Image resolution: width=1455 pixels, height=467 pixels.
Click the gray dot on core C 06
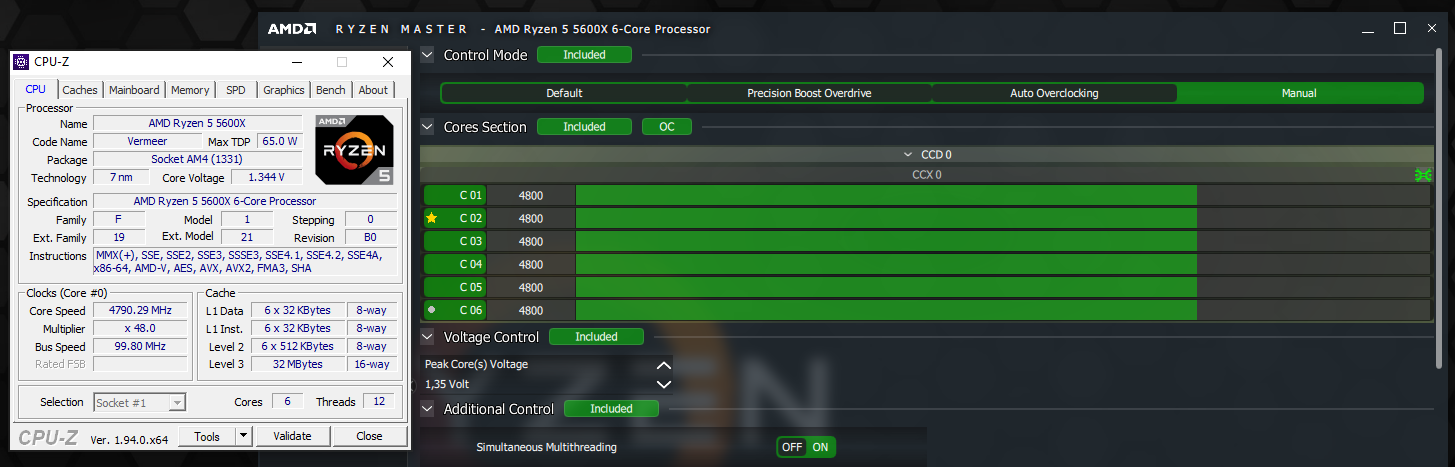tap(431, 310)
